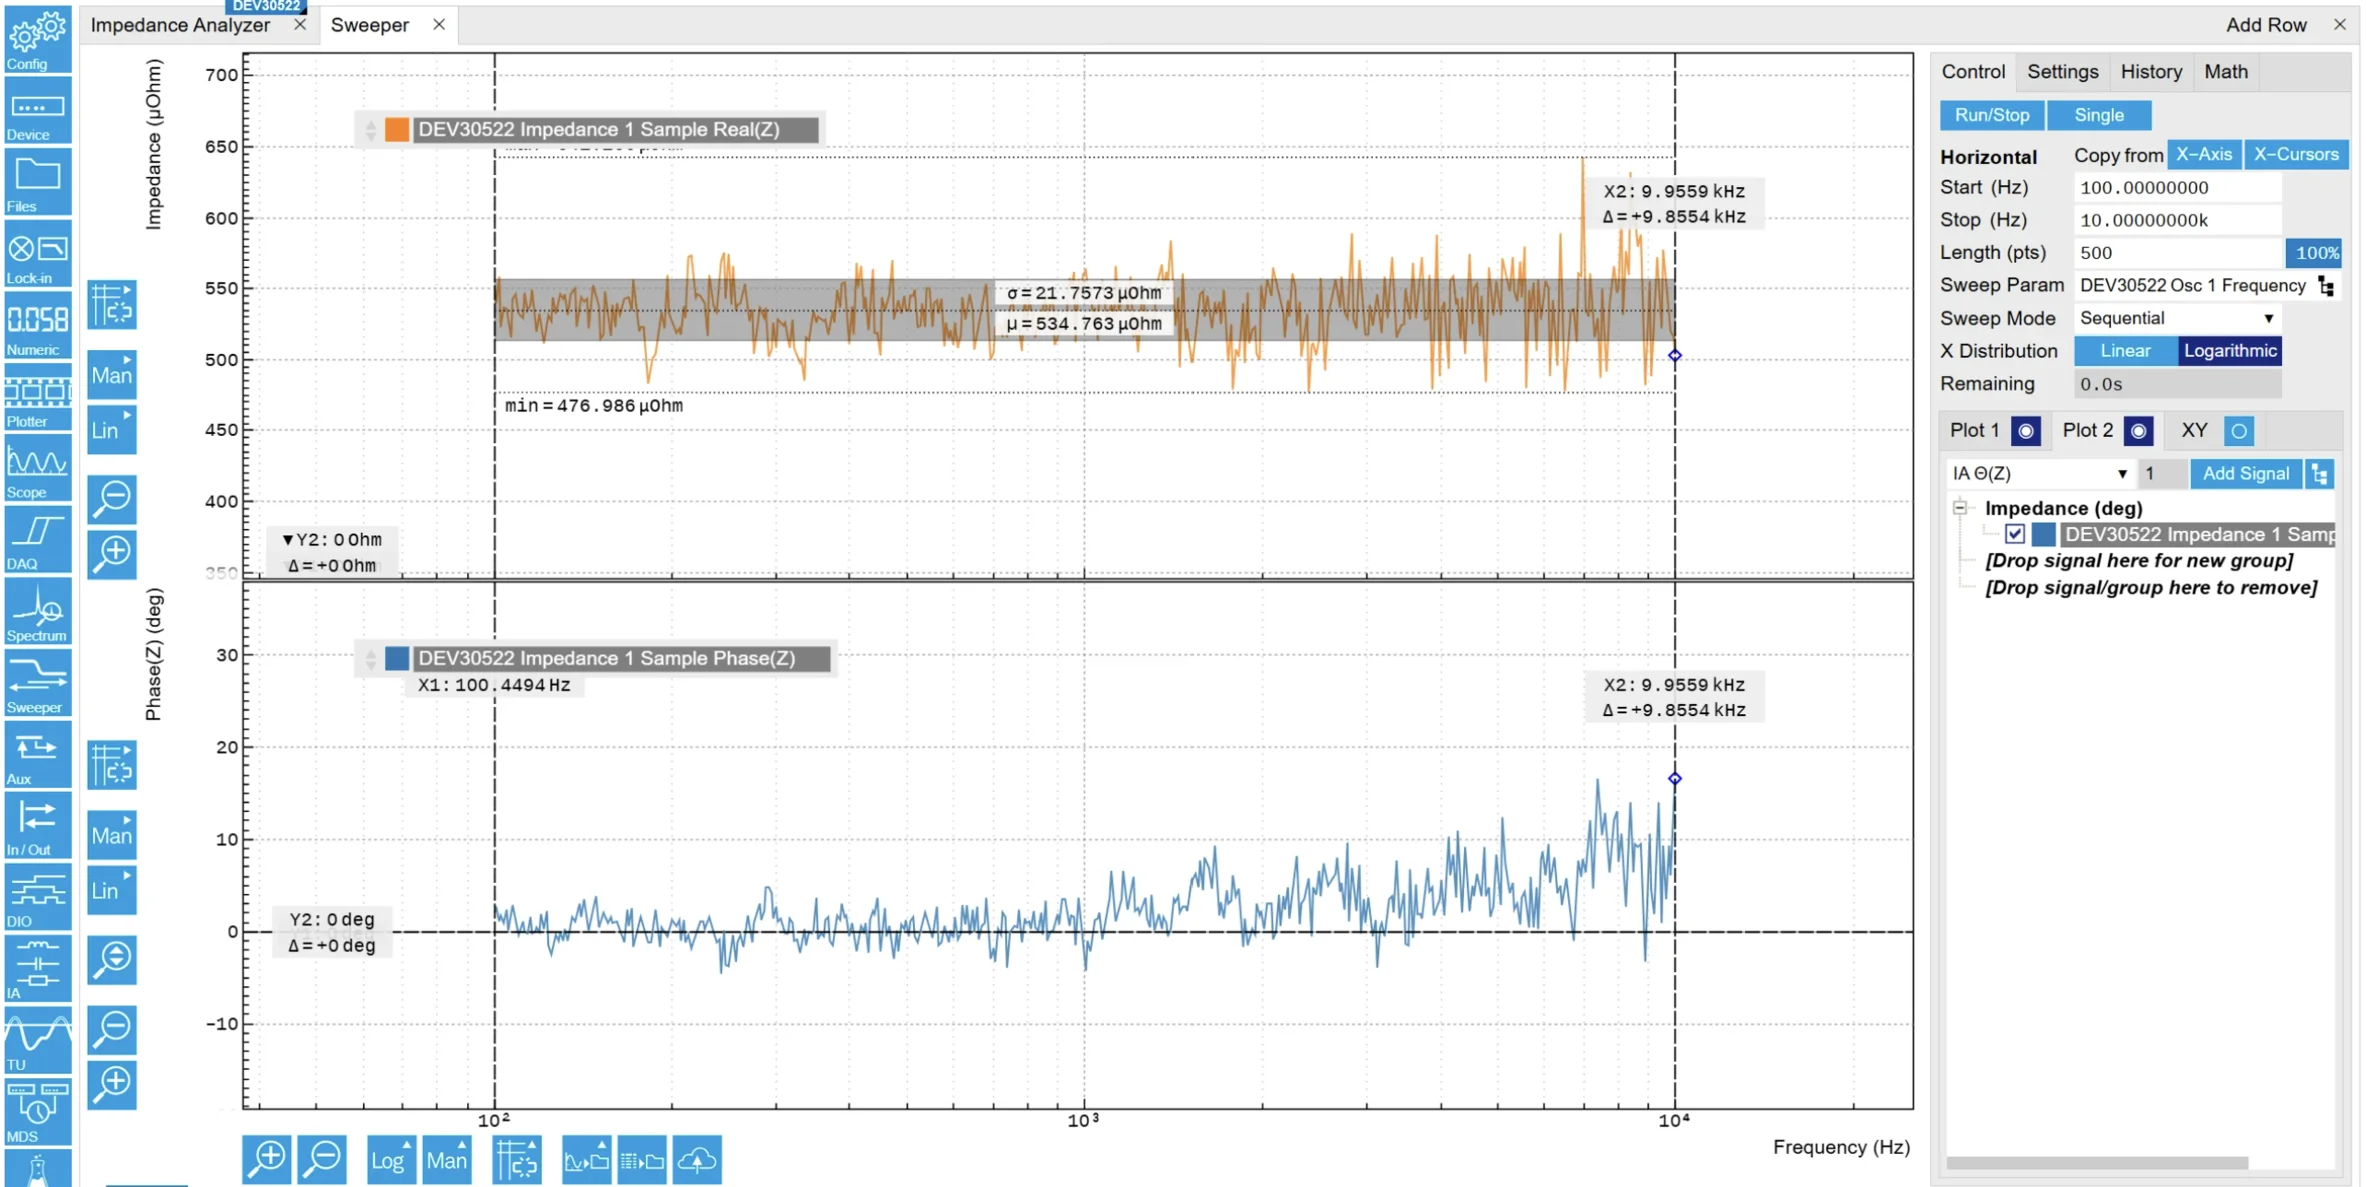The image size is (2366, 1187).
Task: Click reorder arrows on Phase(Z) legend
Action: pos(371,659)
